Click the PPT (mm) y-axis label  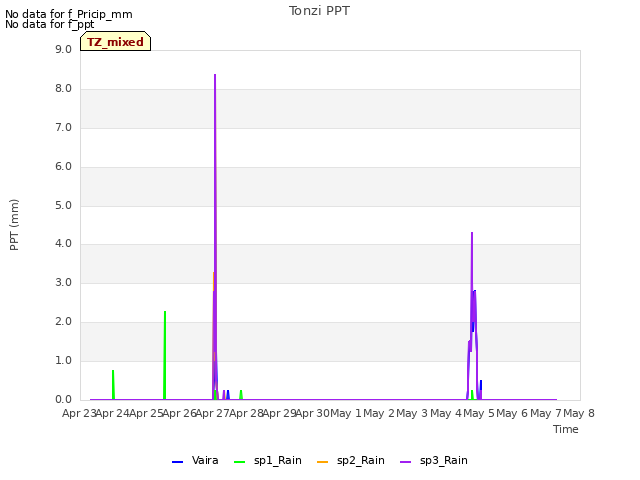tap(14, 224)
